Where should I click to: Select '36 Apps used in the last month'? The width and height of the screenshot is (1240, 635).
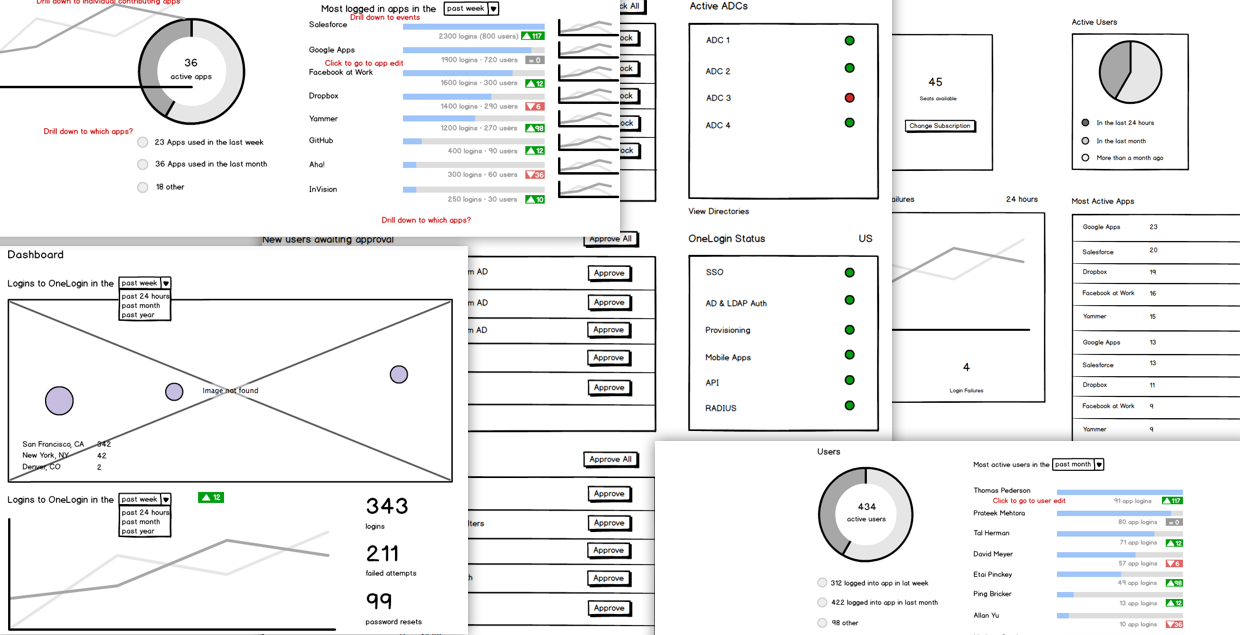143,164
